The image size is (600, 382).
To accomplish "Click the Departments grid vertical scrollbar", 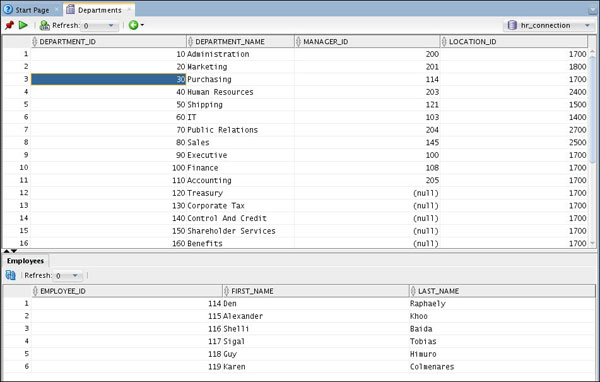I will click(x=593, y=111).
